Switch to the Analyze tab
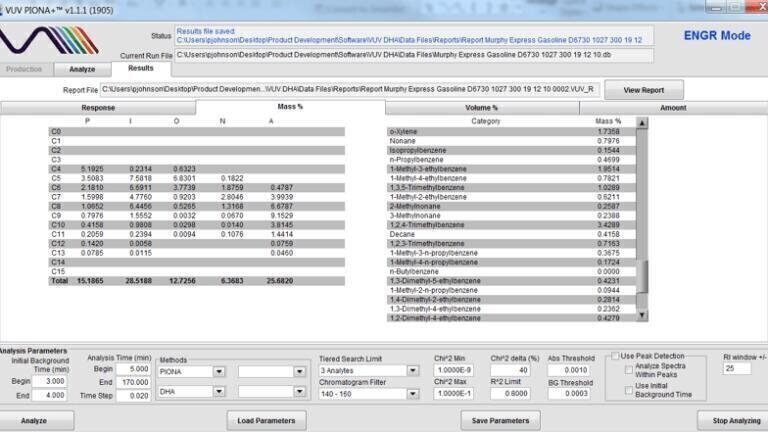The height and width of the screenshot is (432, 768). point(82,69)
